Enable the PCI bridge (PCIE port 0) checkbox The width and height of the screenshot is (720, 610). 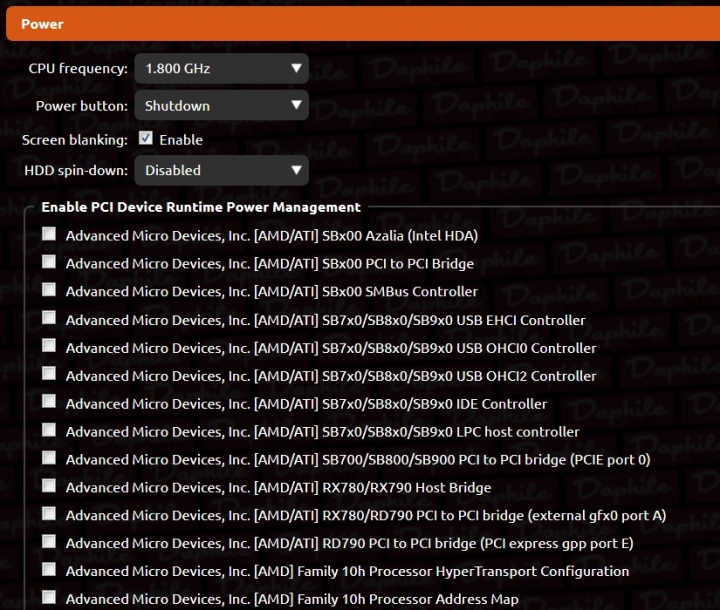49,458
